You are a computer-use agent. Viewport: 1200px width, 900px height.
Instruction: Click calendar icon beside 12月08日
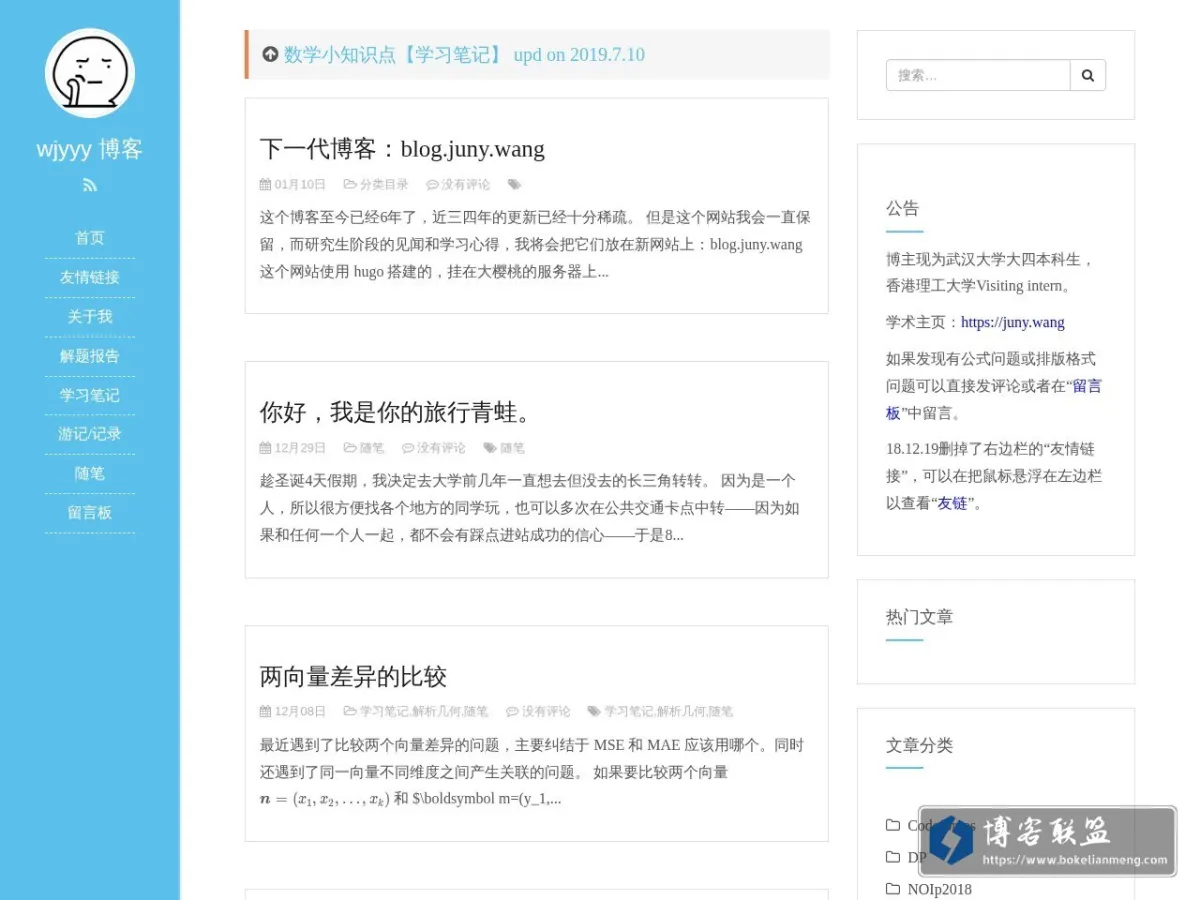point(265,712)
